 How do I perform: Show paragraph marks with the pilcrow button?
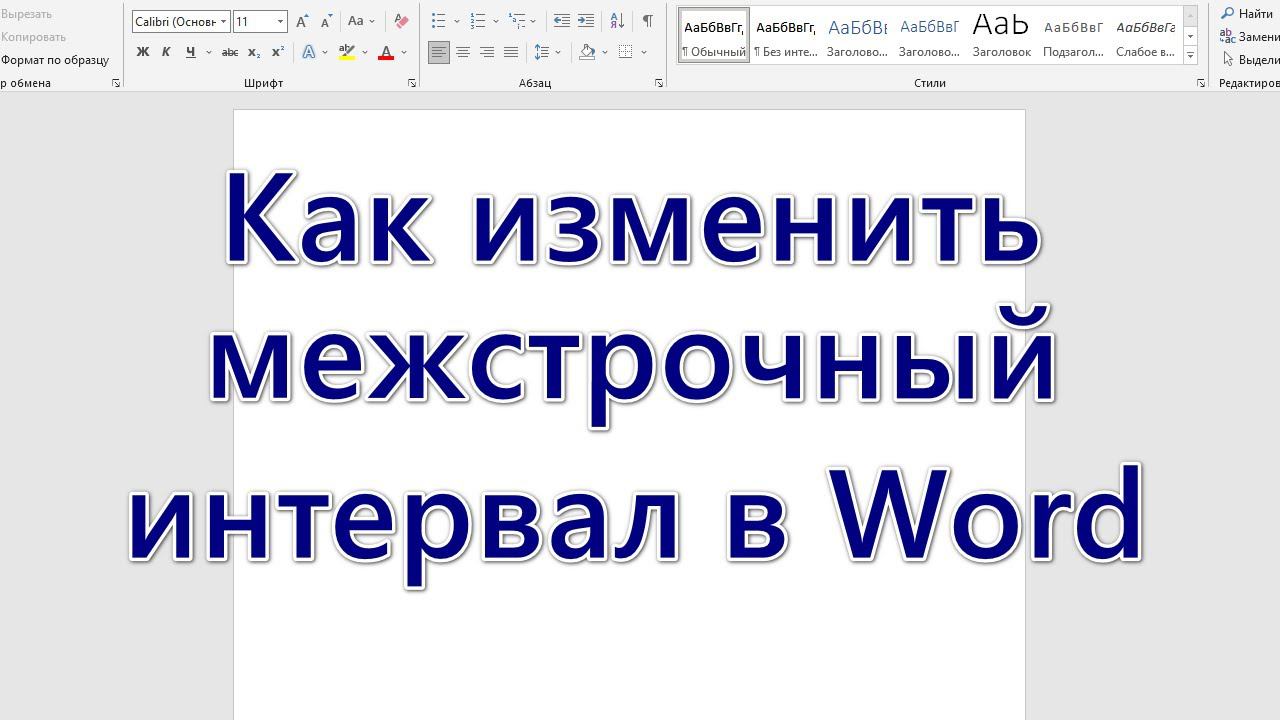pos(648,21)
